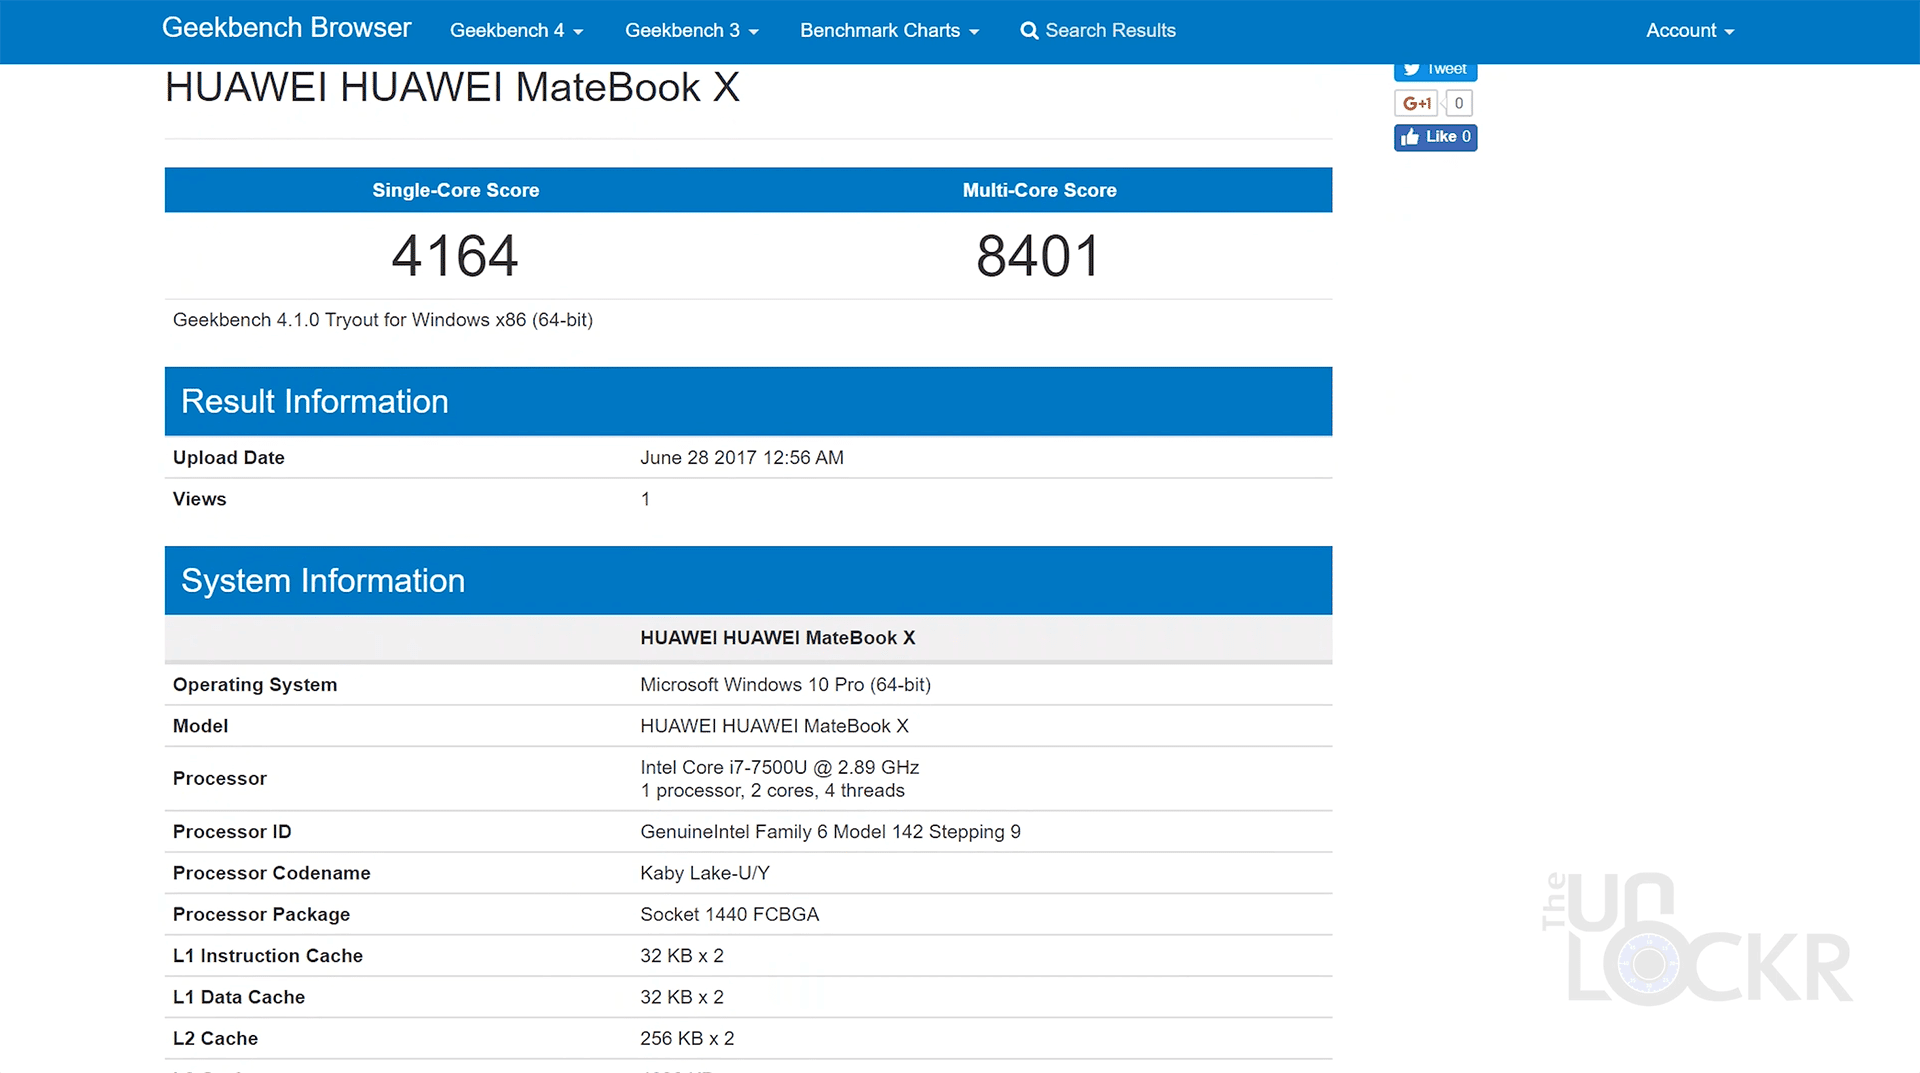Click the Geekbench Browser logo link
This screenshot has height=1073, width=1920.
coord(286,28)
